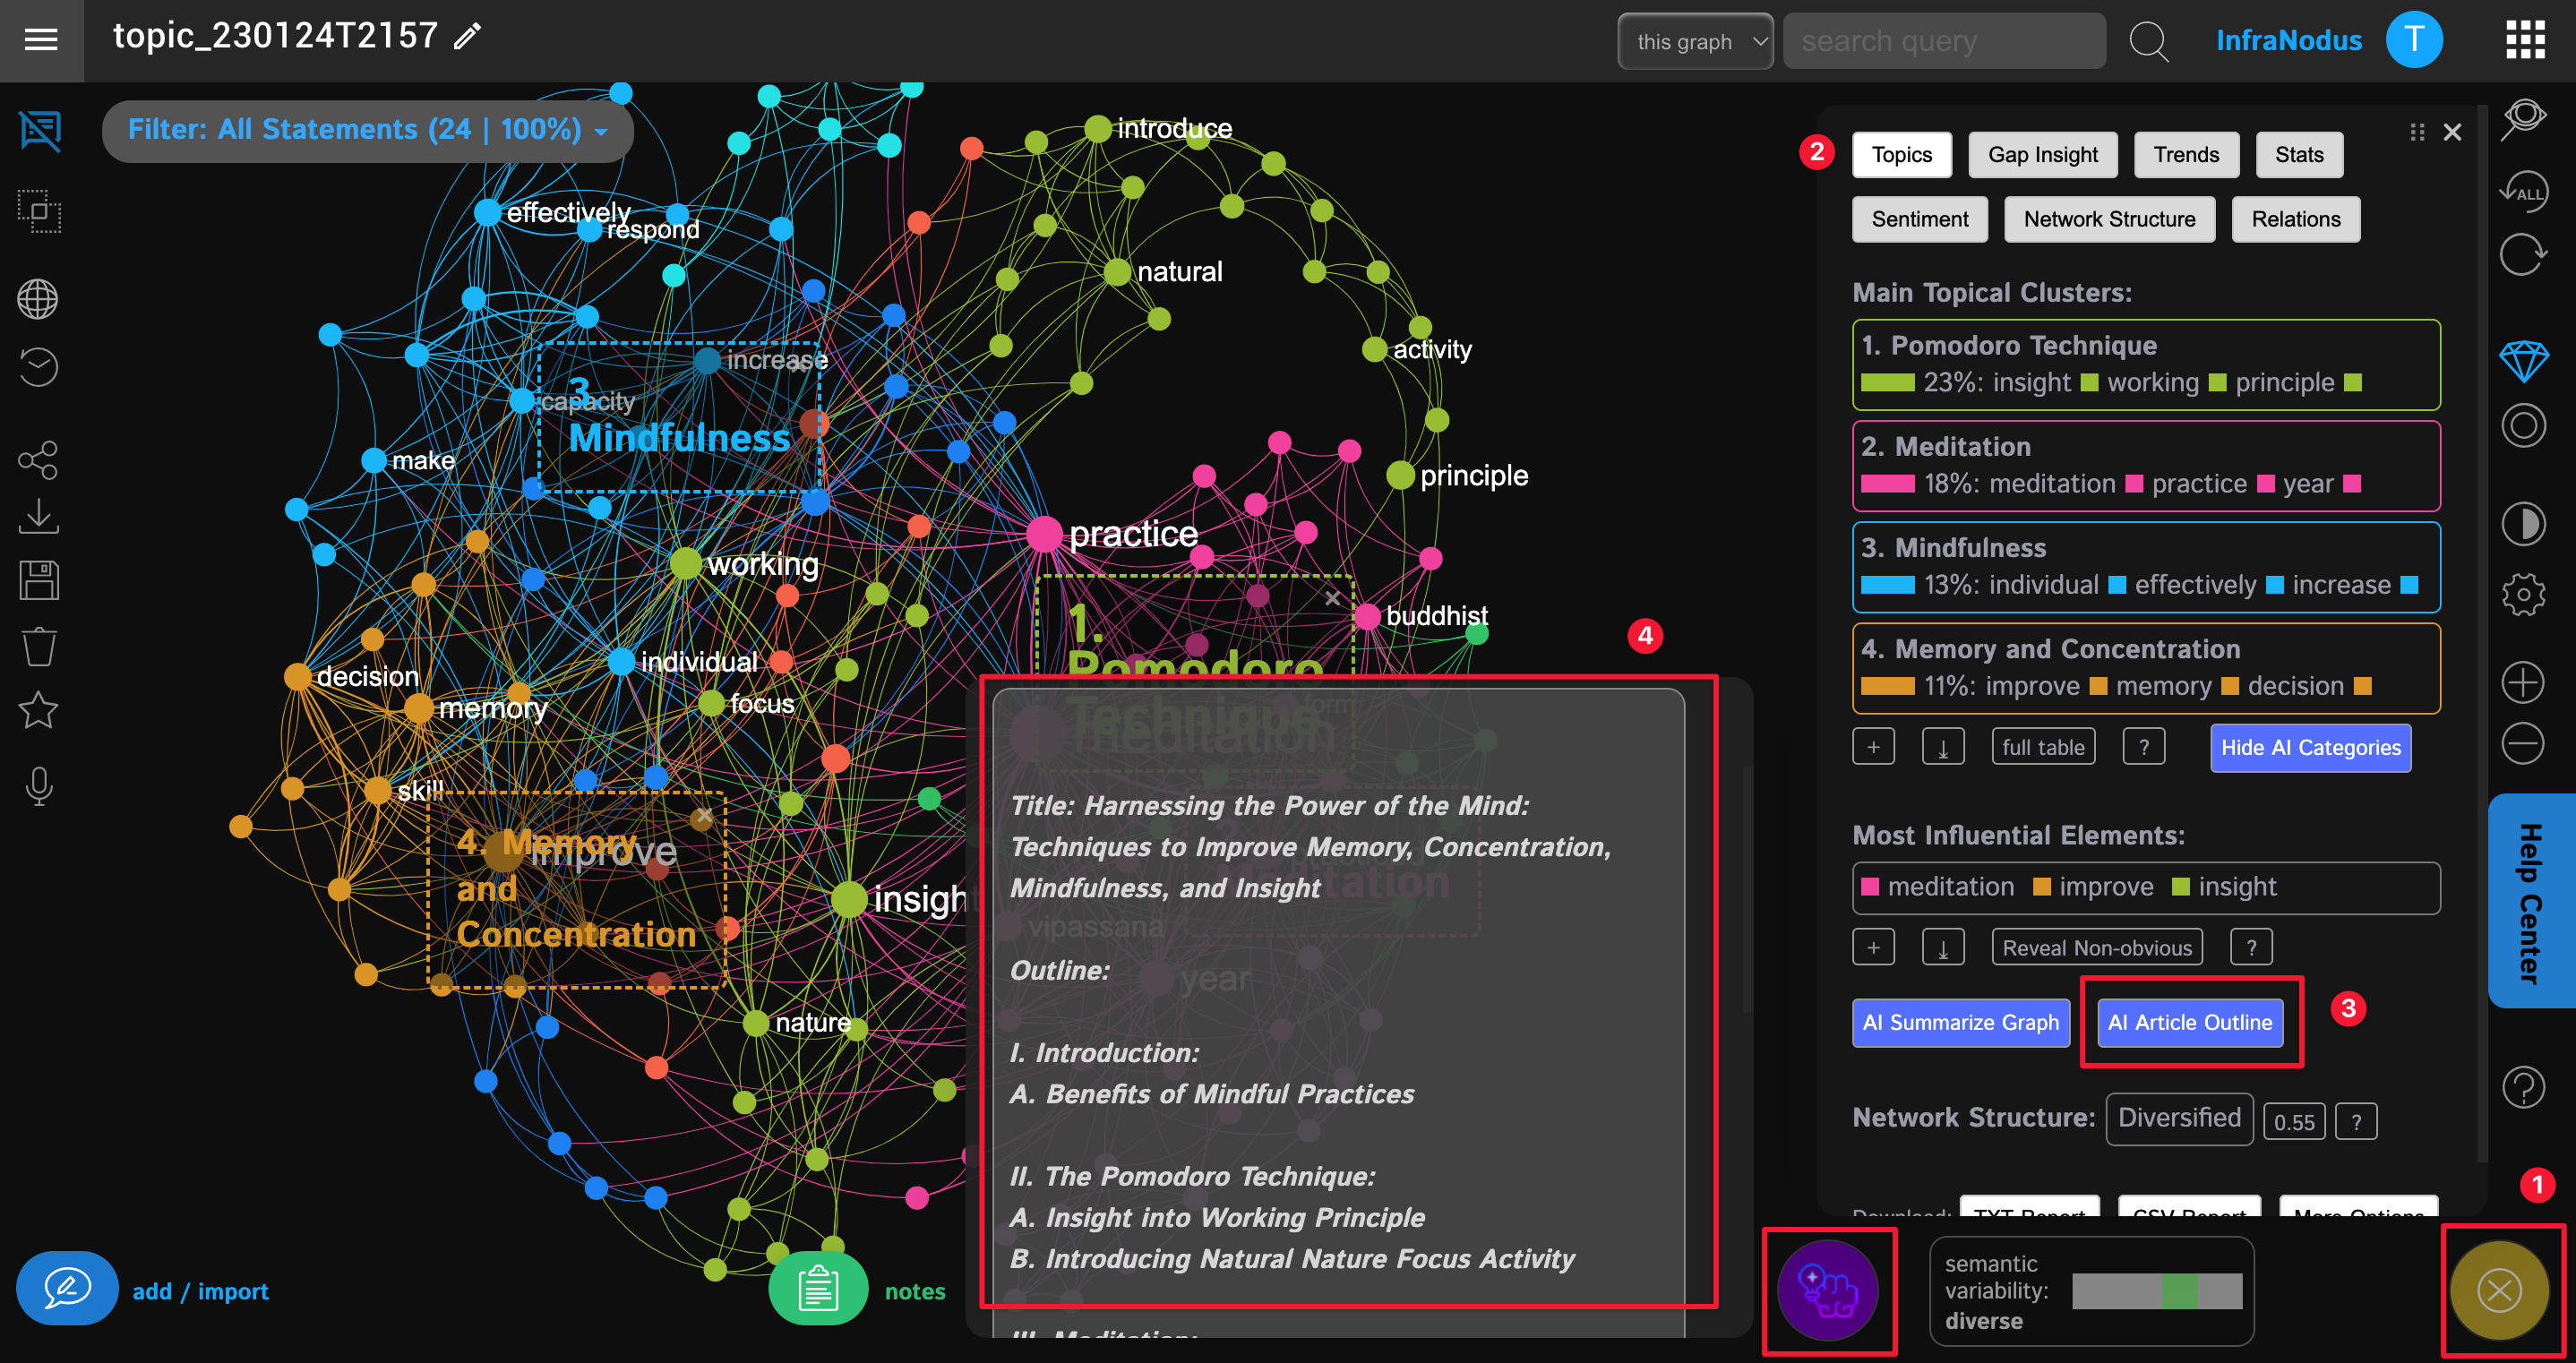Click Hide AI Categories toggle button

point(2310,748)
